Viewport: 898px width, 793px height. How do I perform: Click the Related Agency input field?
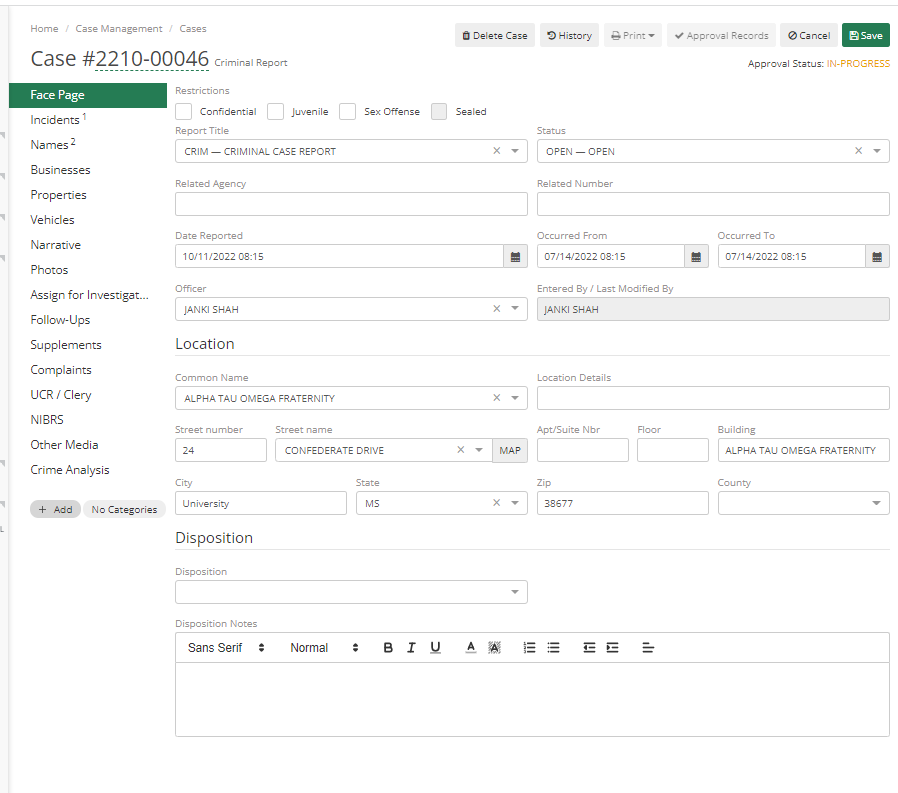(x=350, y=204)
